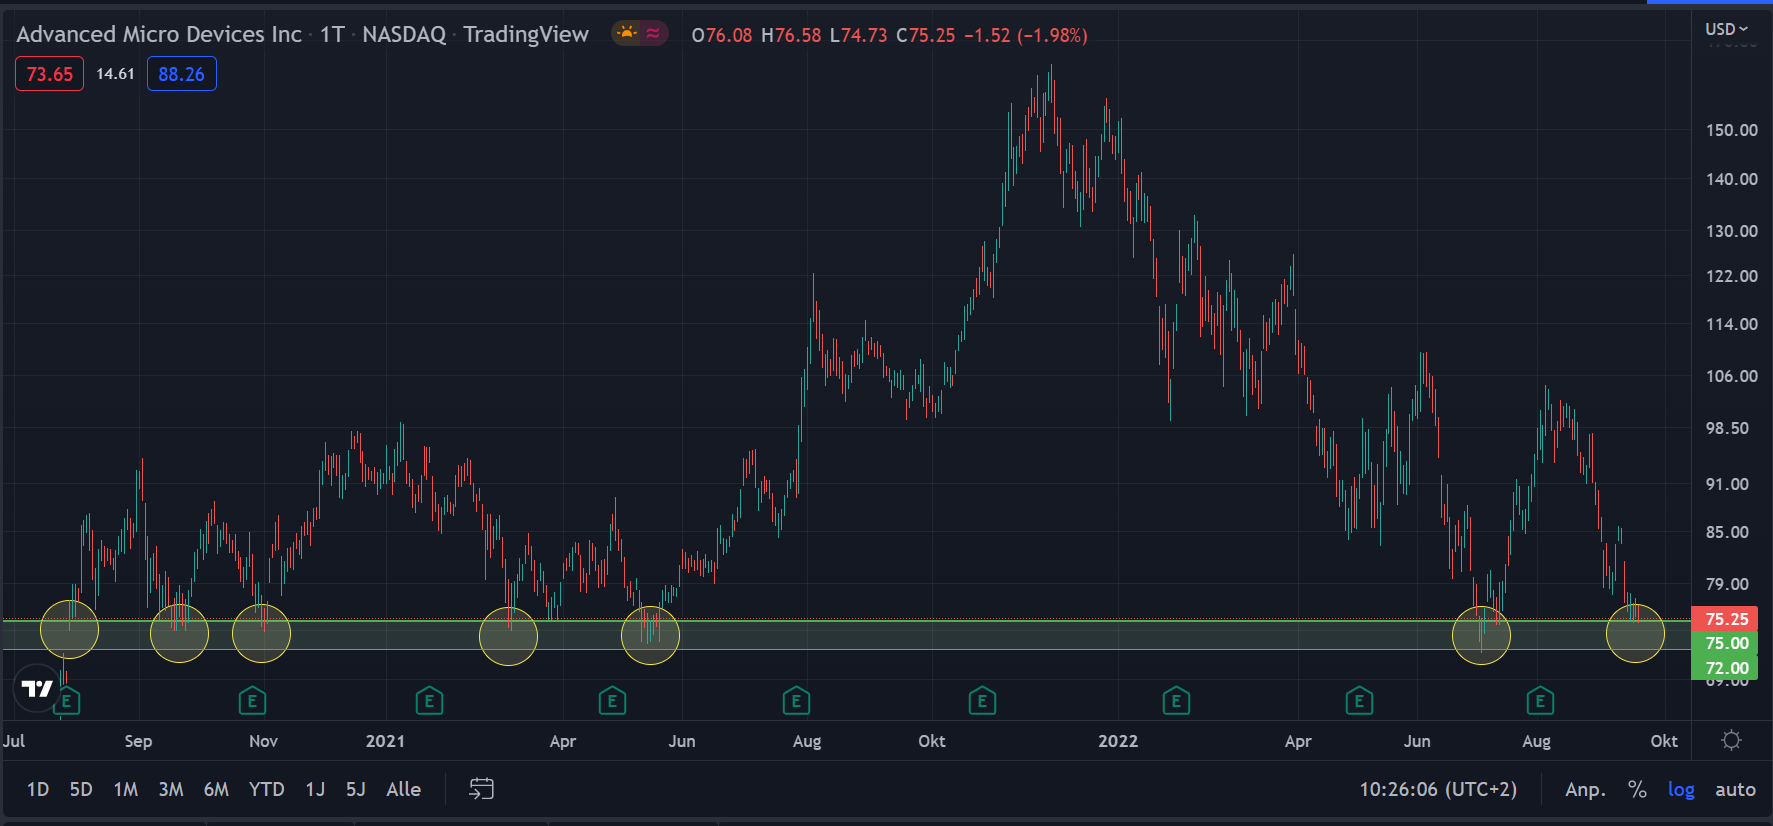This screenshot has width=1773, height=826.
Task: Open the USD currency dropdown
Action: pyautogui.click(x=1726, y=29)
